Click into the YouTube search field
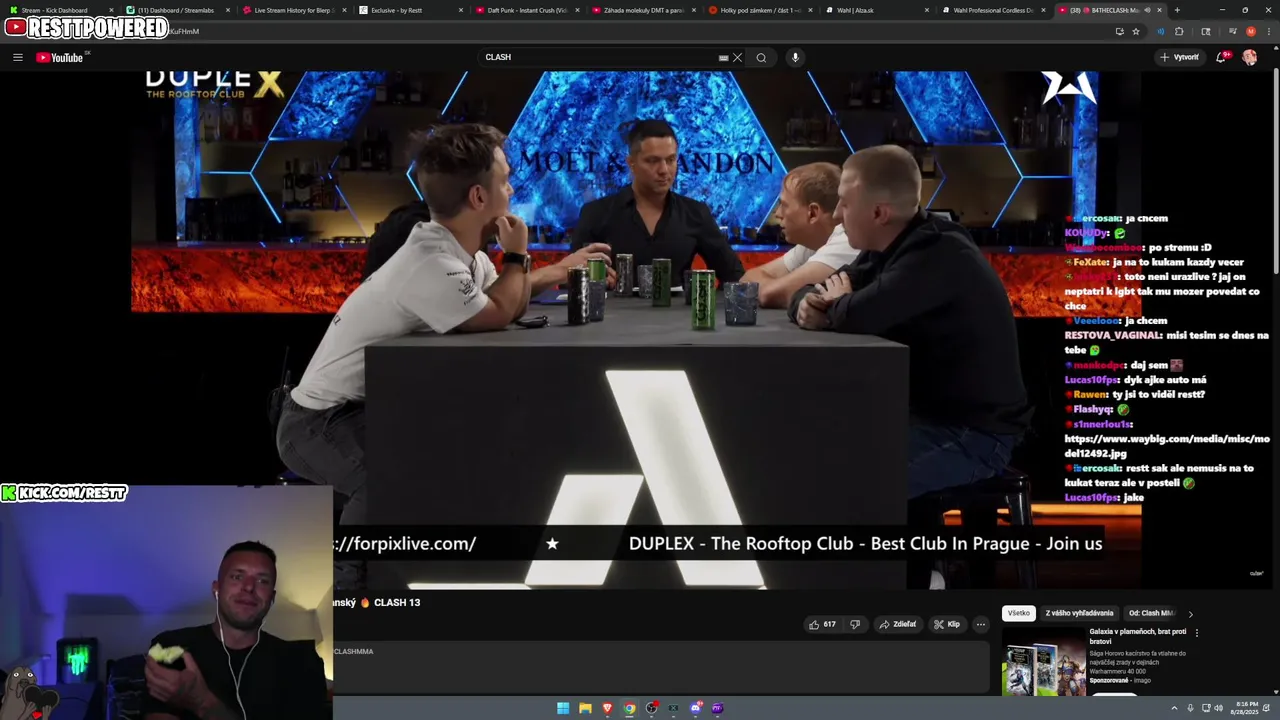 pyautogui.click(x=600, y=57)
